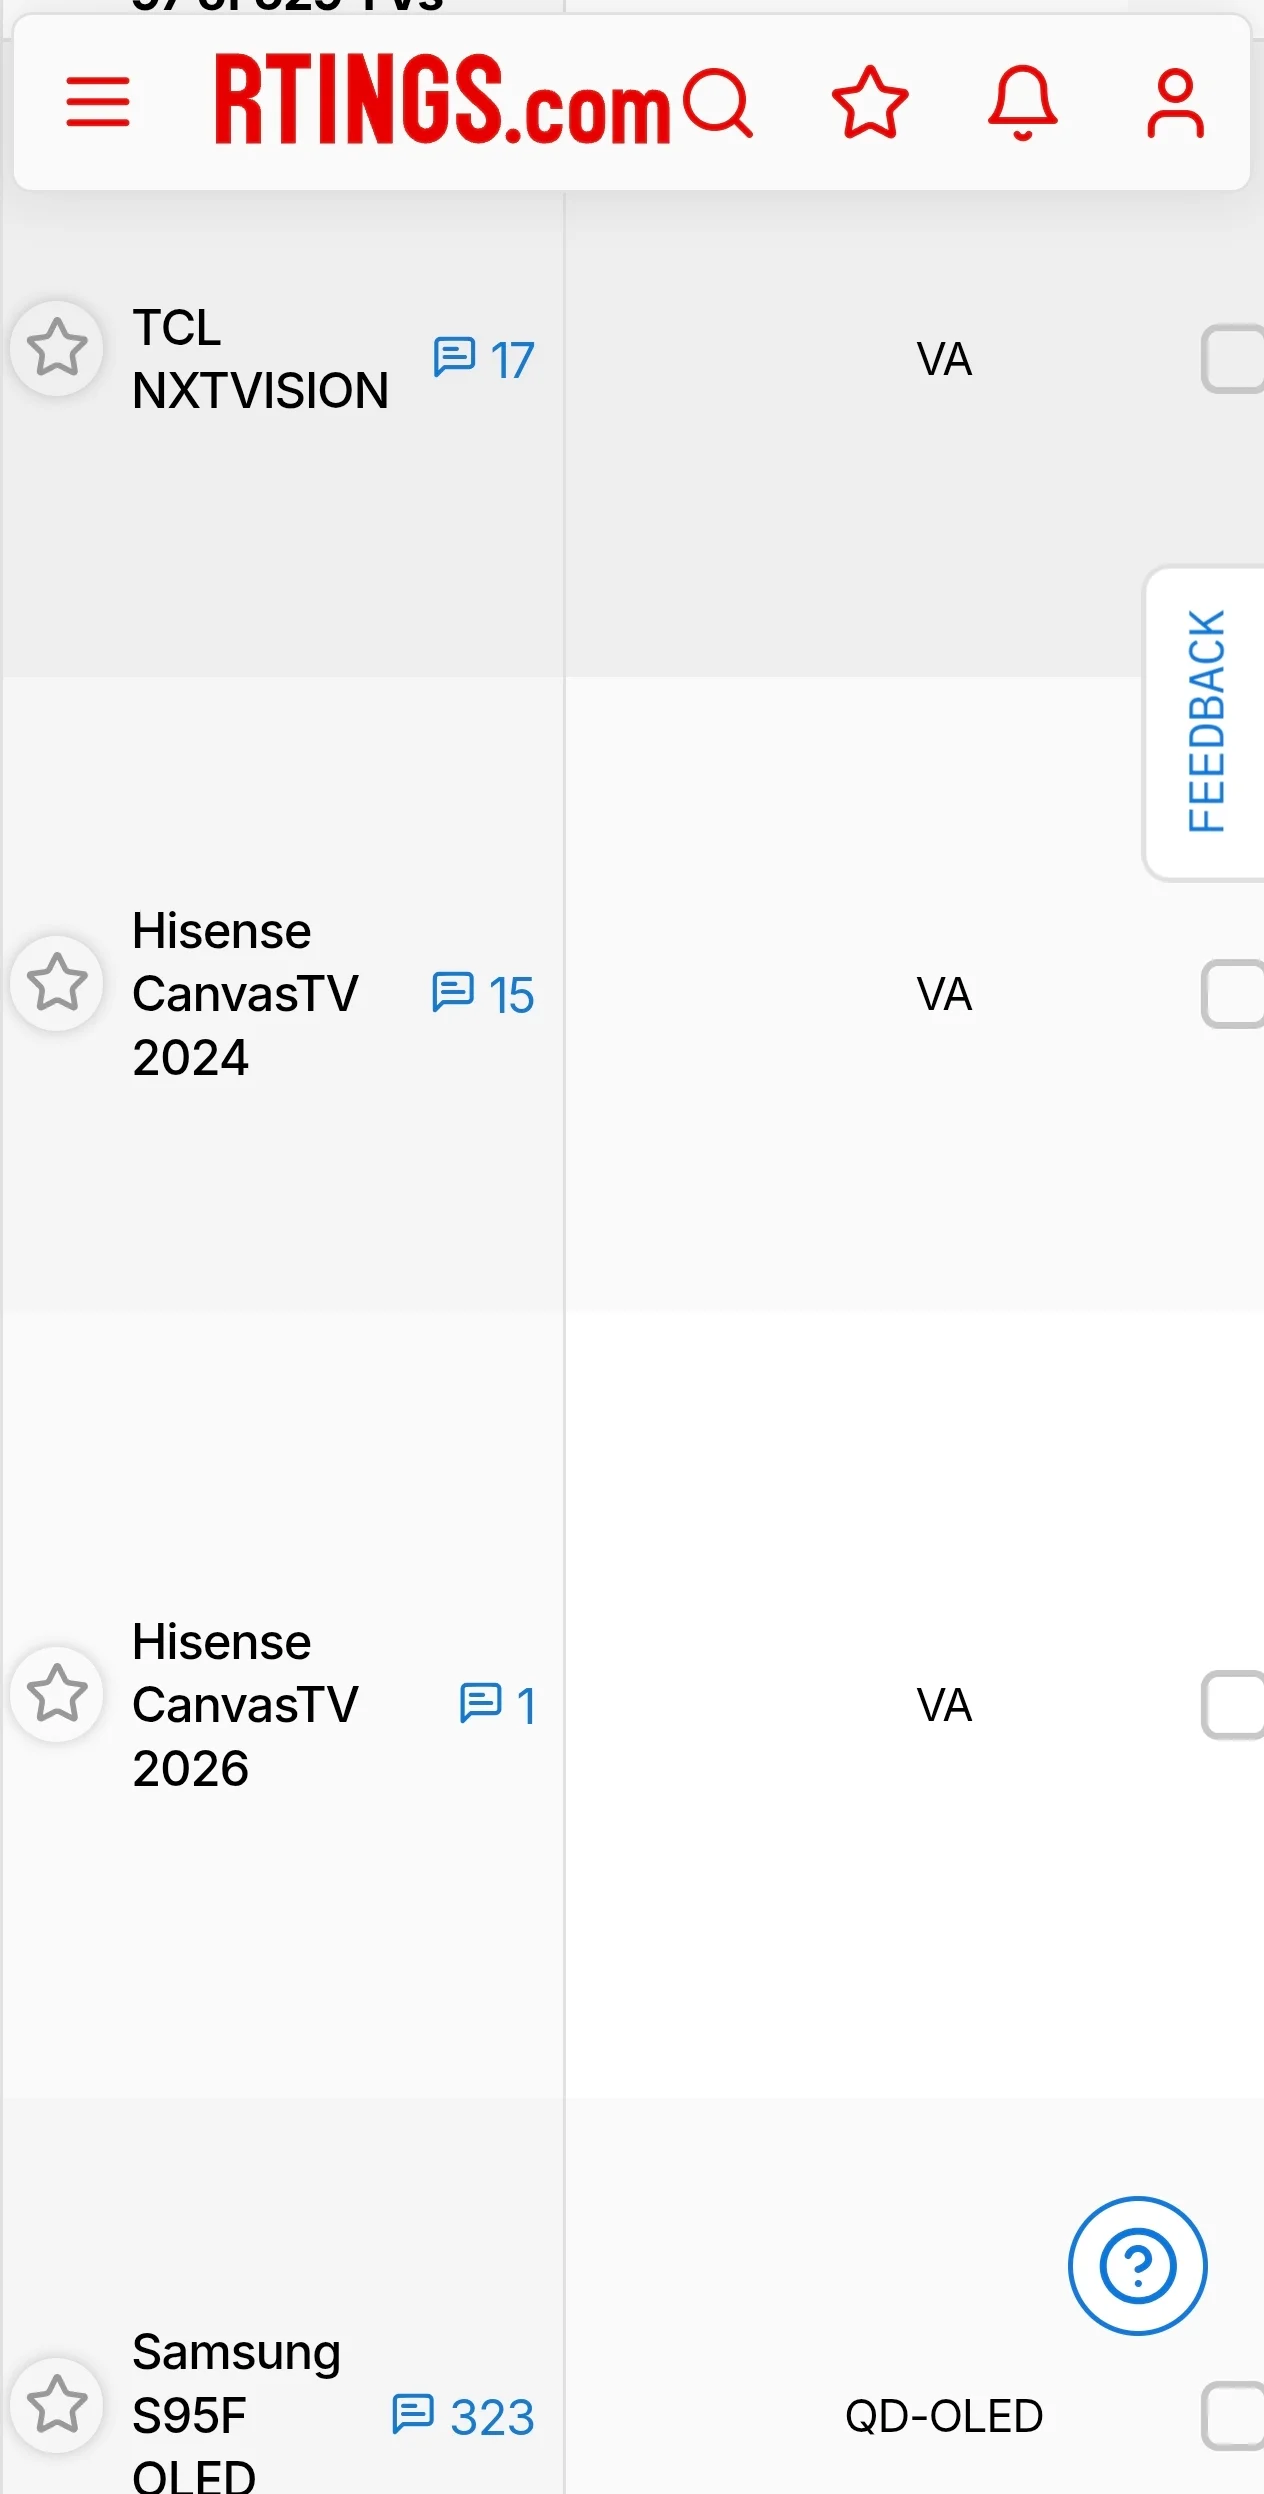View 323 comments on Samsung S95F
Image resolution: width=1264 pixels, height=2494 pixels.
[463, 2417]
